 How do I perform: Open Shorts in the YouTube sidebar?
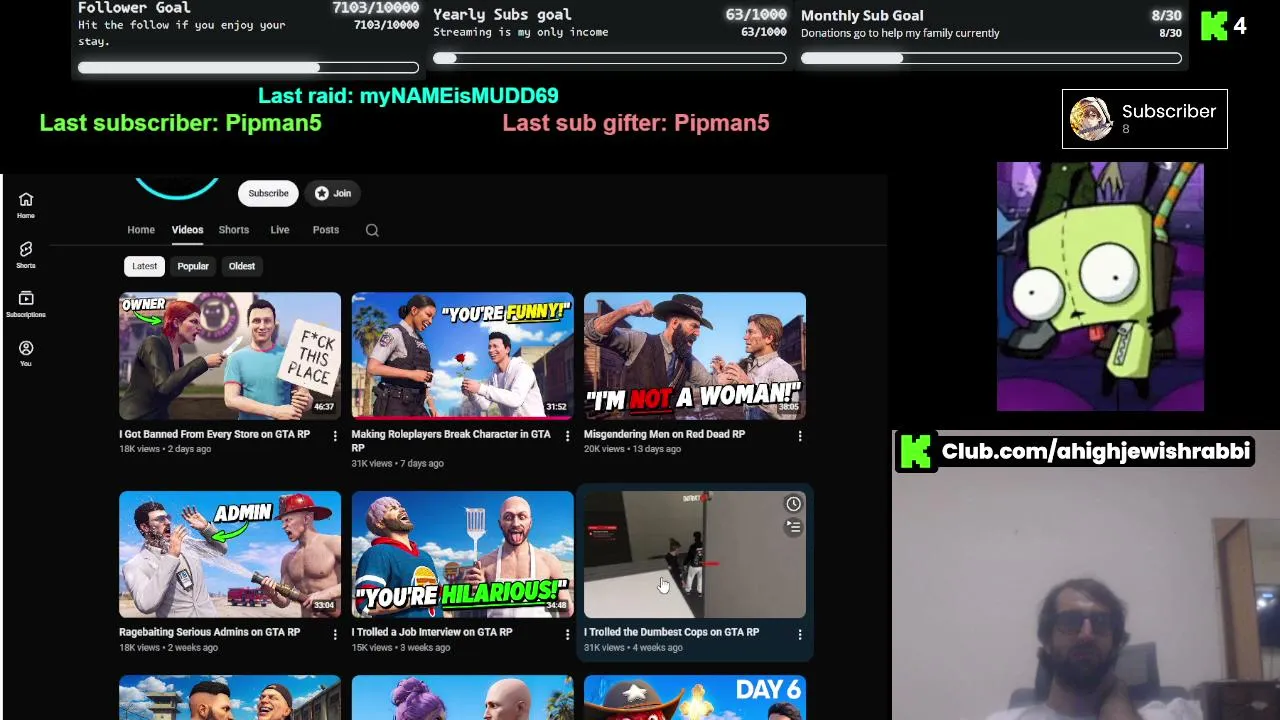(x=26, y=254)
